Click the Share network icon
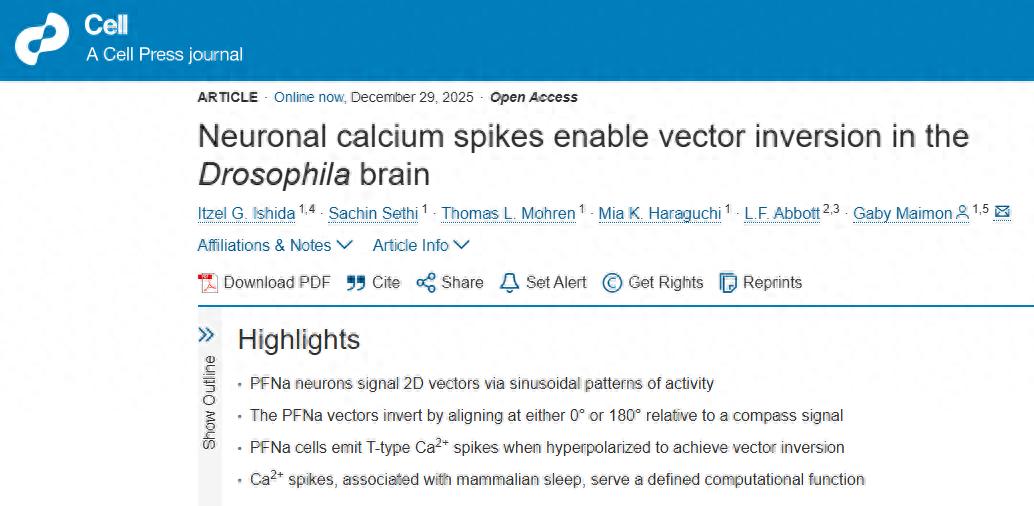This screenshot has height=506, width=1034. point(426,283)
